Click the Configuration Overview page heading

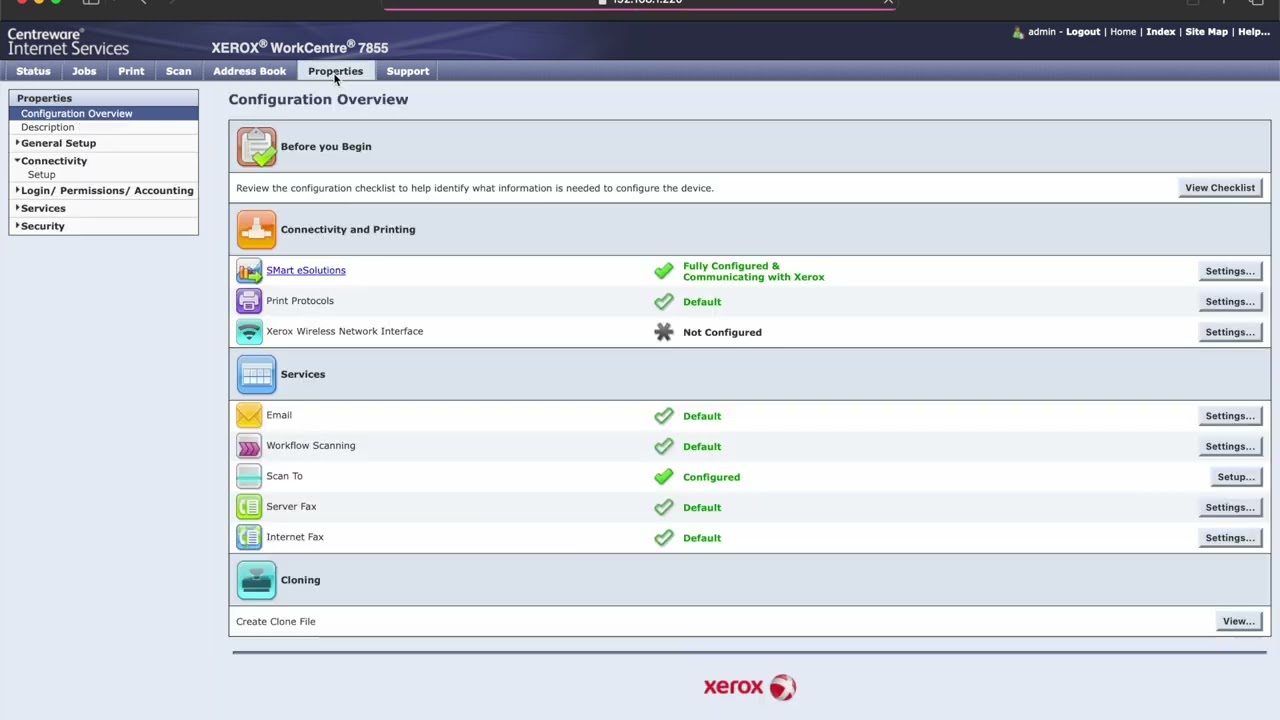click(318, 99)
